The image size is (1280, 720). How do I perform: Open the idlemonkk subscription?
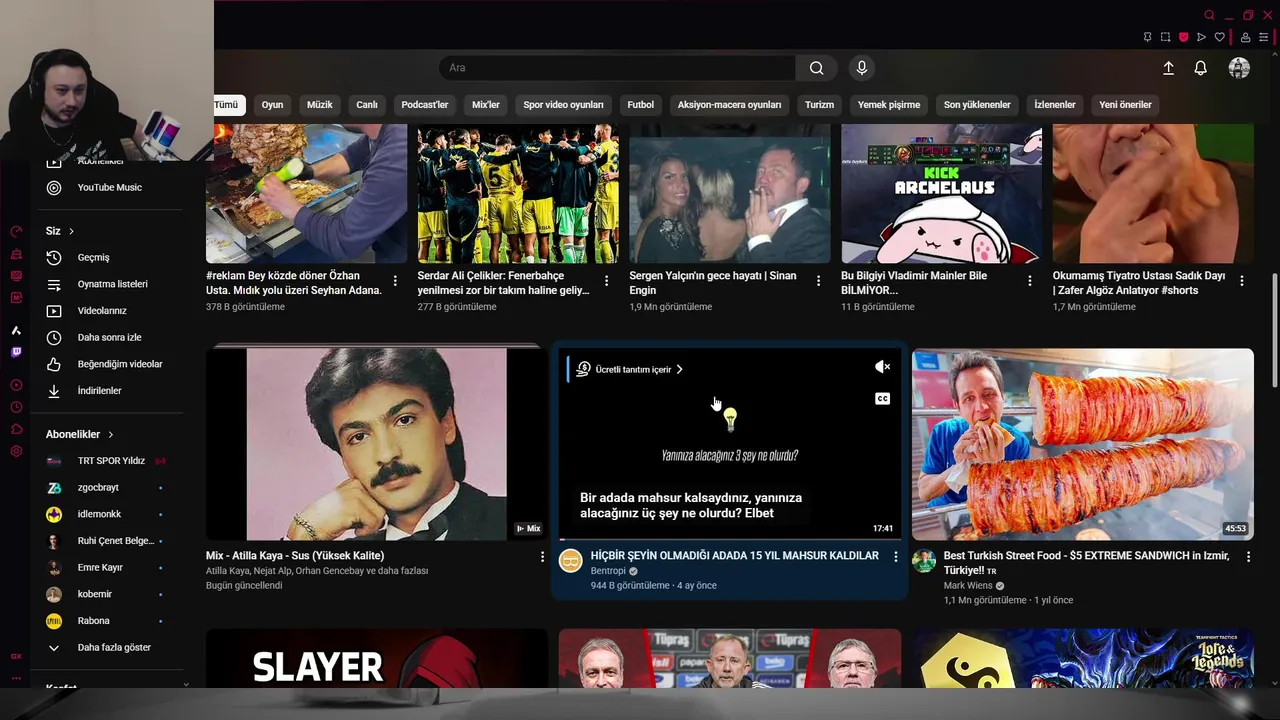(110, 514)
